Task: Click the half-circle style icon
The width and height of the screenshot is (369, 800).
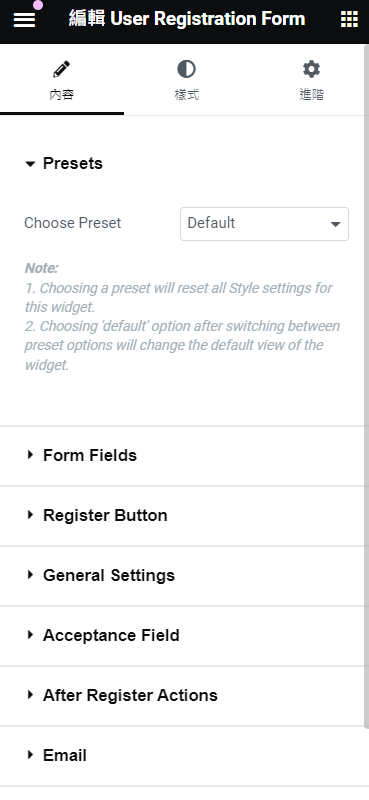Action: pos(186,69)
